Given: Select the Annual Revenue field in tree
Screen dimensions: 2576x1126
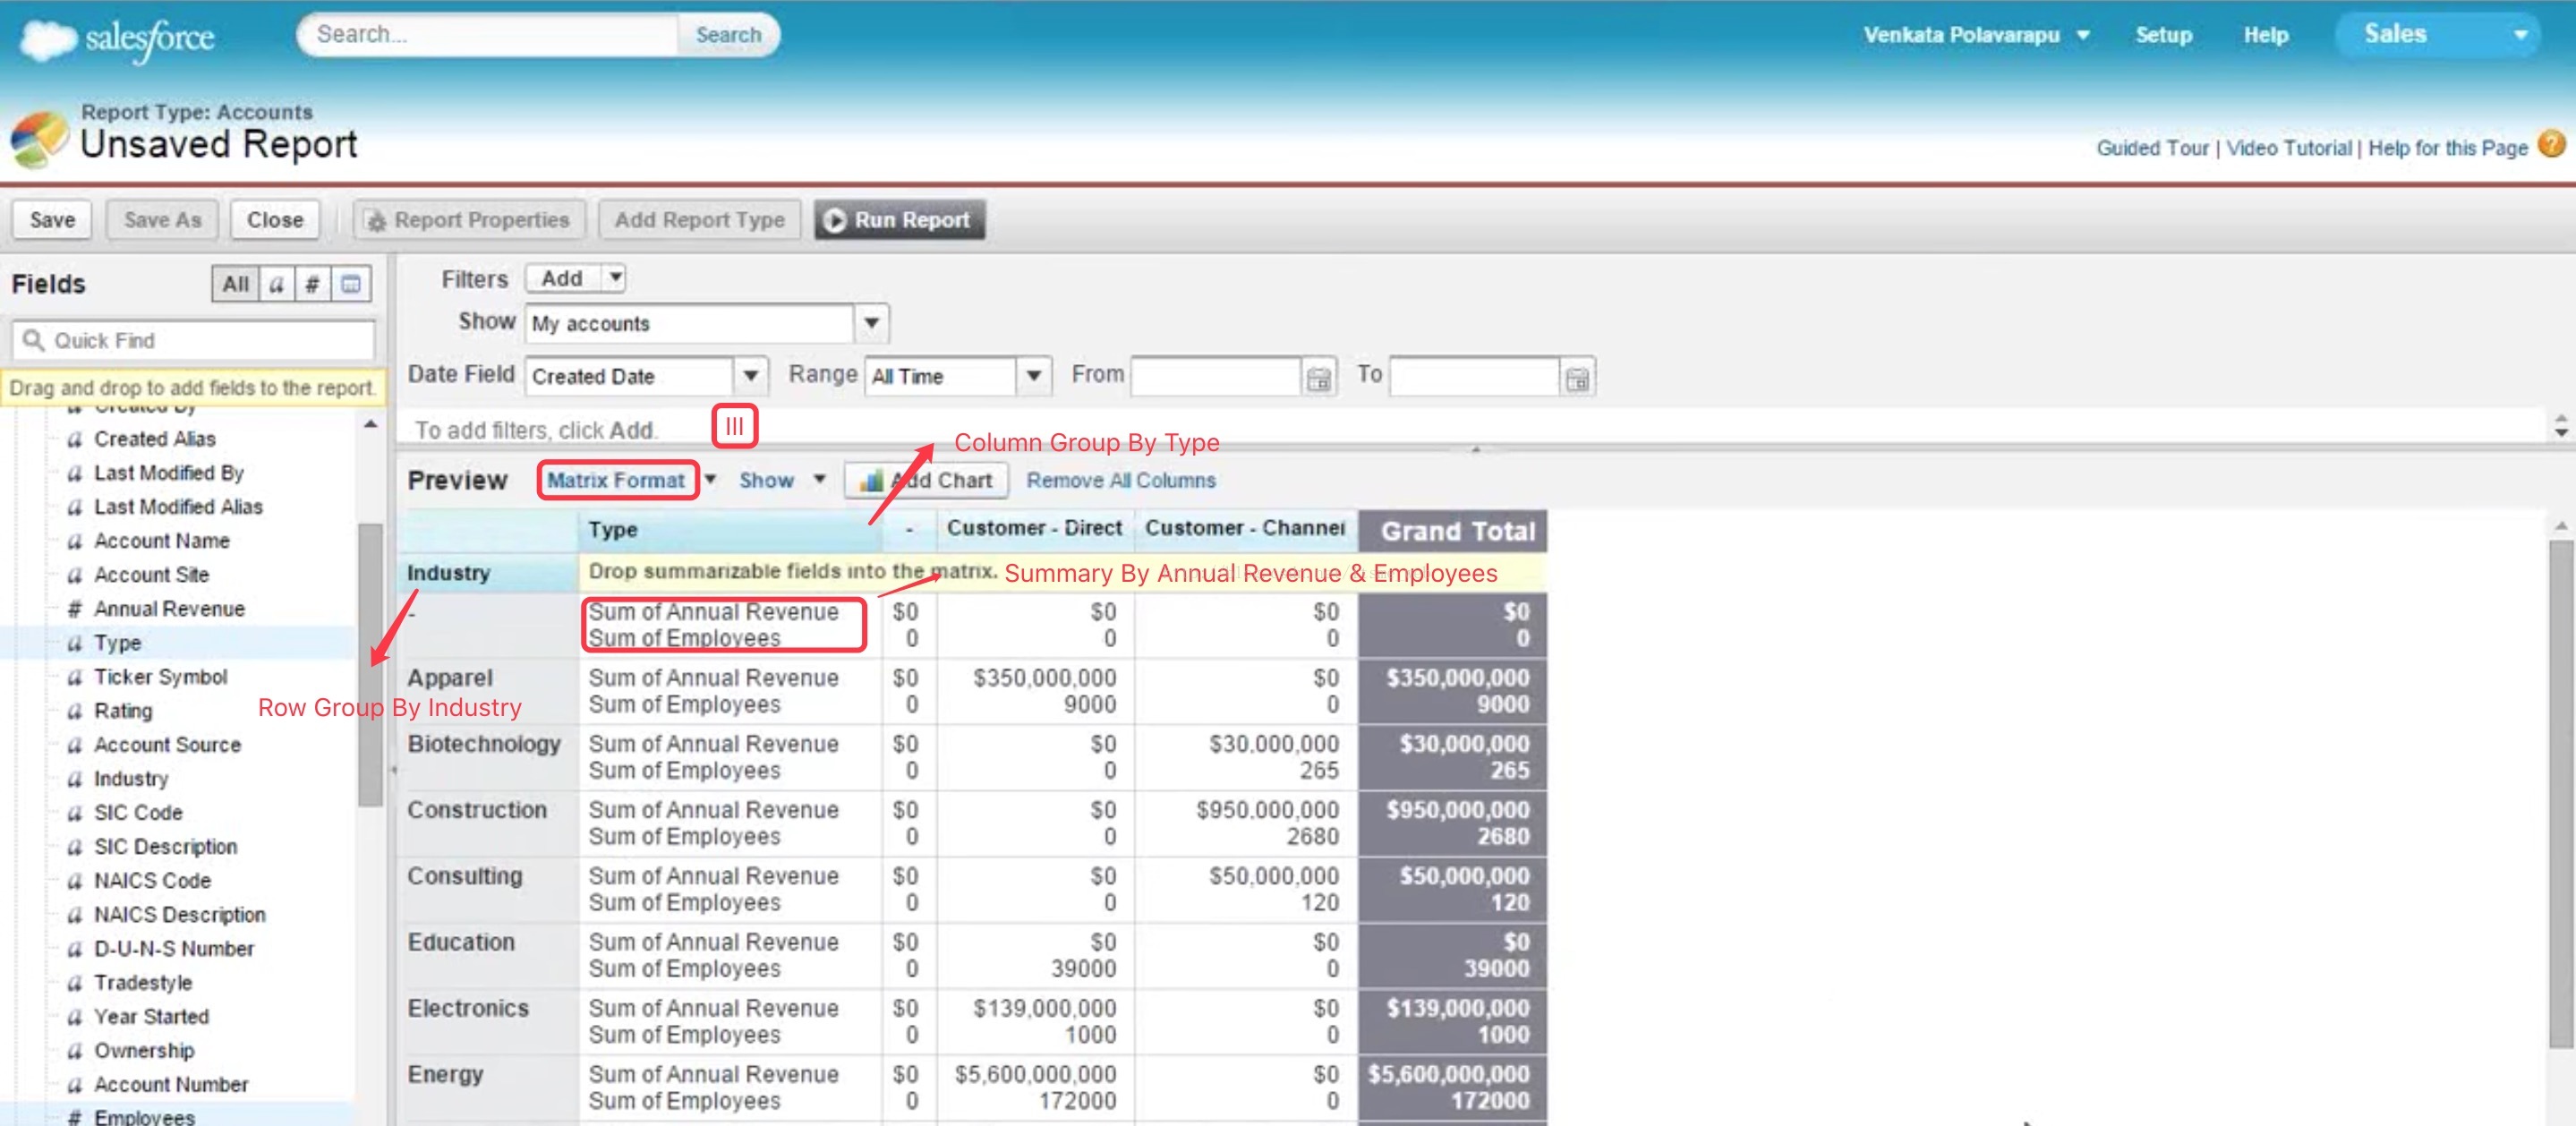Looking at the screenshot, I should [168, 608].
